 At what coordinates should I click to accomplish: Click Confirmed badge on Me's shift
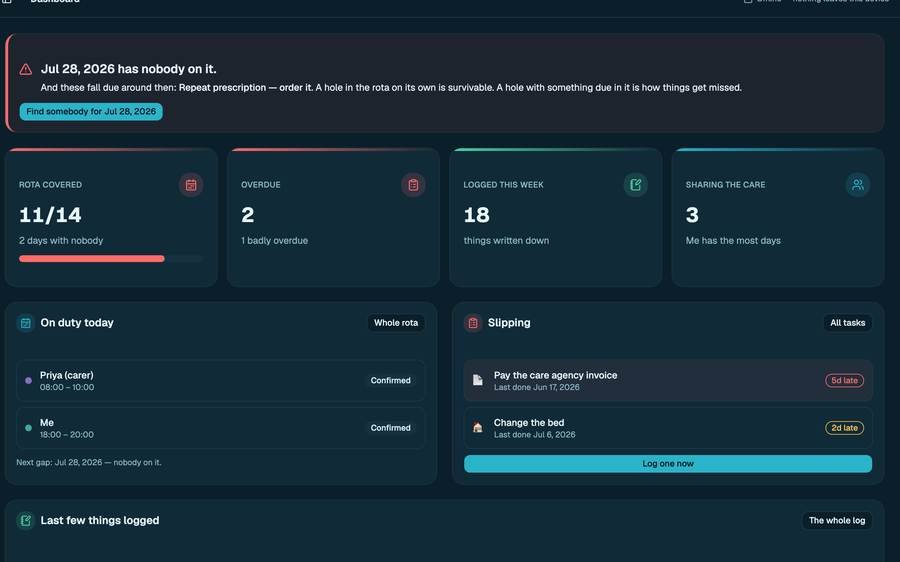[x=390, y=428]
